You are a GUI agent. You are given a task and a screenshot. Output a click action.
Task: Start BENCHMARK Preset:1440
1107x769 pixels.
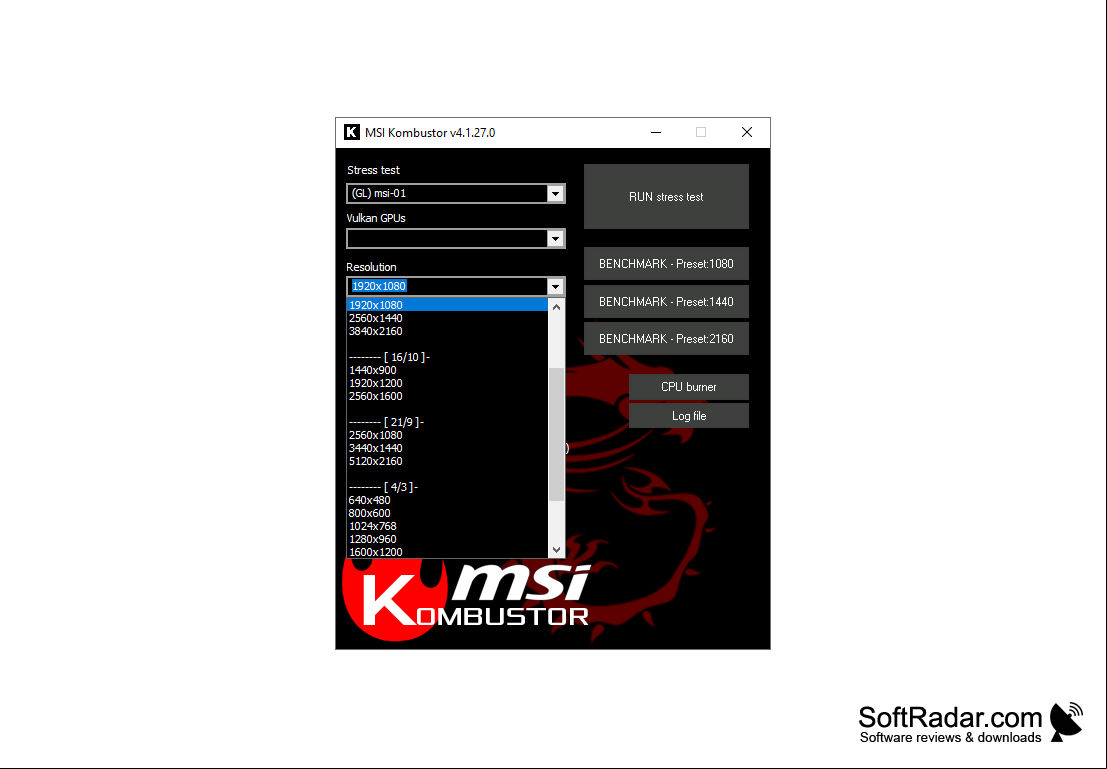[666, 302]
